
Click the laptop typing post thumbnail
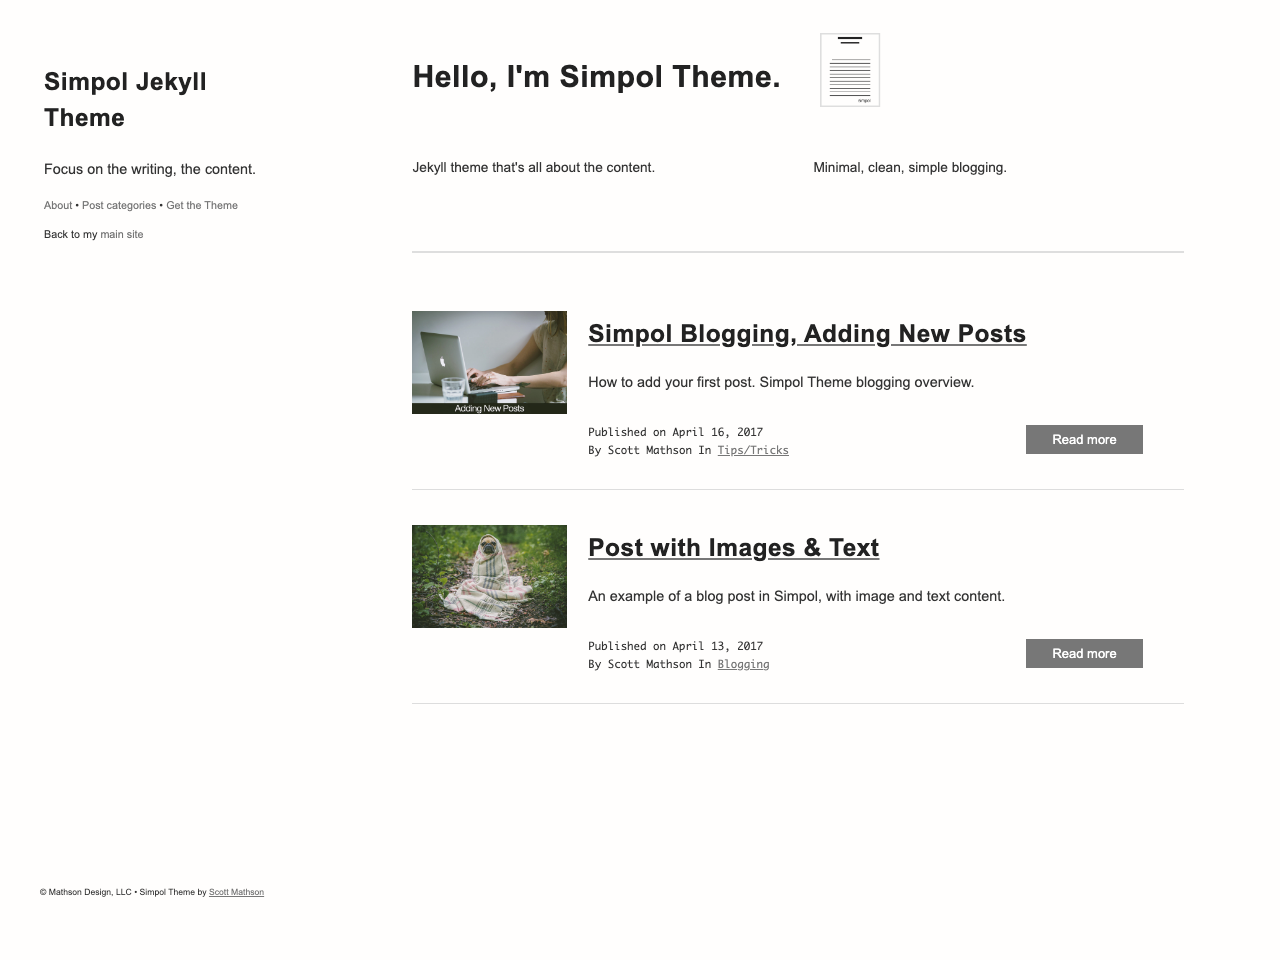pyautogui.click(x=489, y=362)
